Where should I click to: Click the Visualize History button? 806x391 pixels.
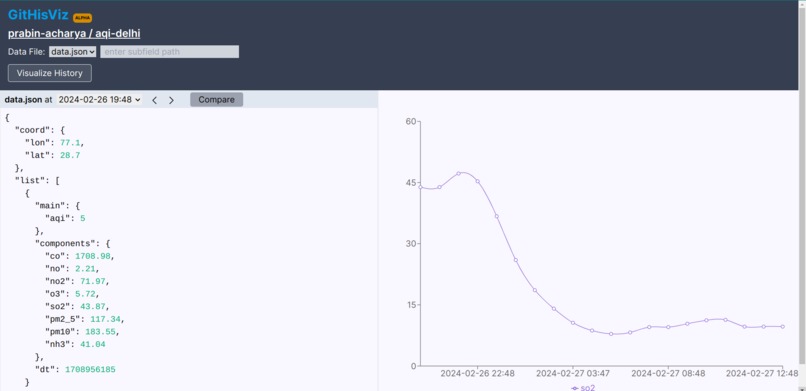[50, 73]
